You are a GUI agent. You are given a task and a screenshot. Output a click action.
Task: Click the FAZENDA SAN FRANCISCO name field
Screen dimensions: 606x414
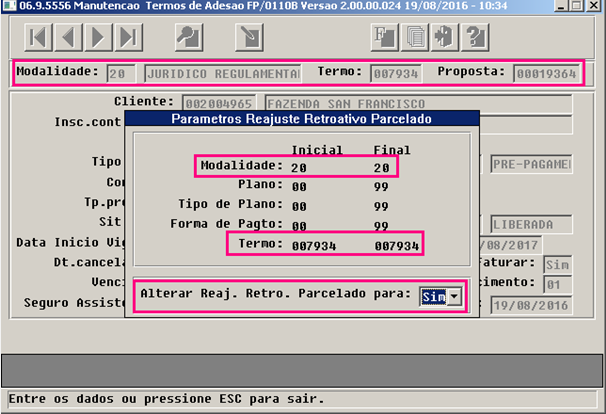(x=418, y=103)
